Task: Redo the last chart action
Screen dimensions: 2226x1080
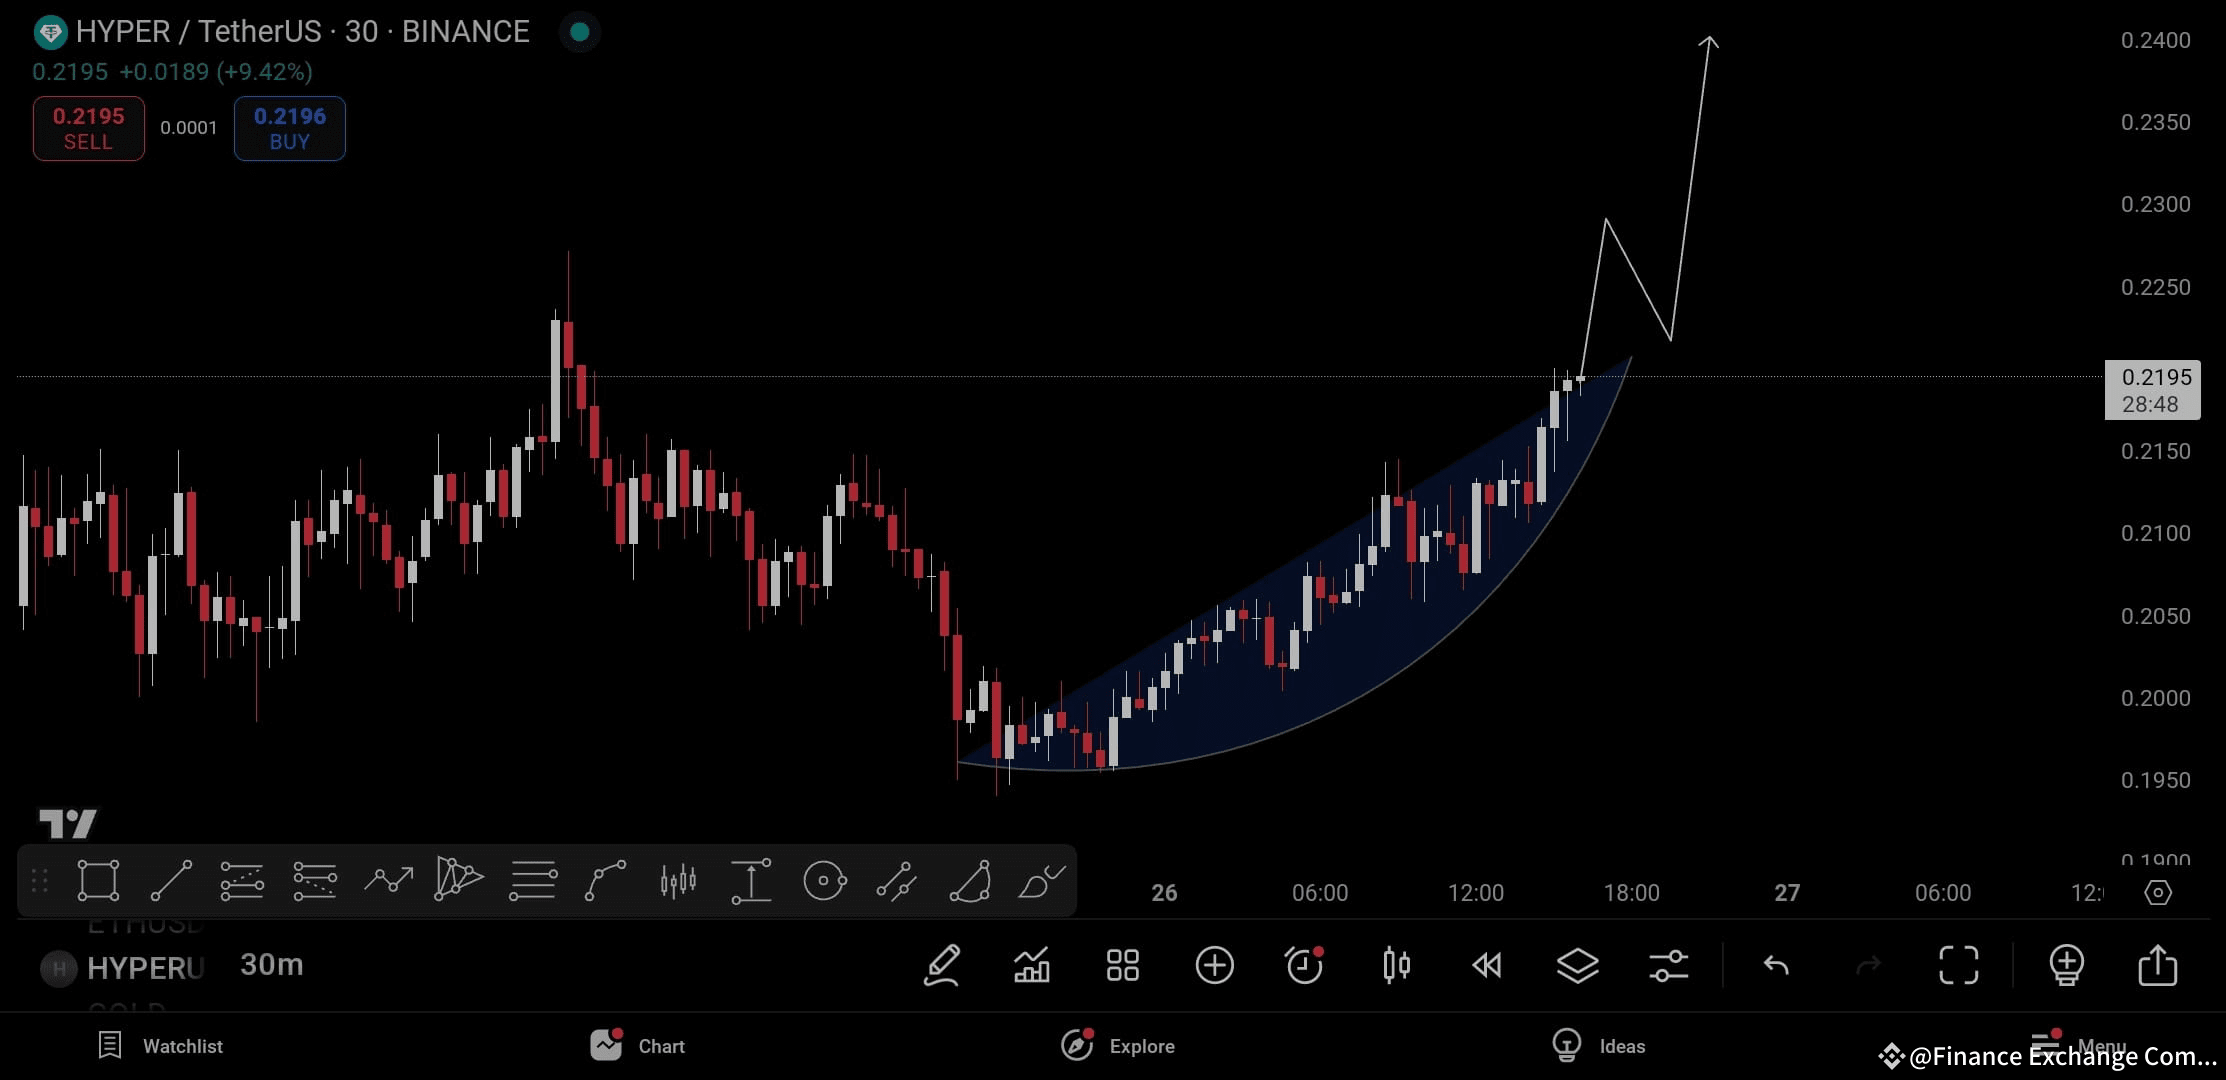Action: (x=1867, y=966)
